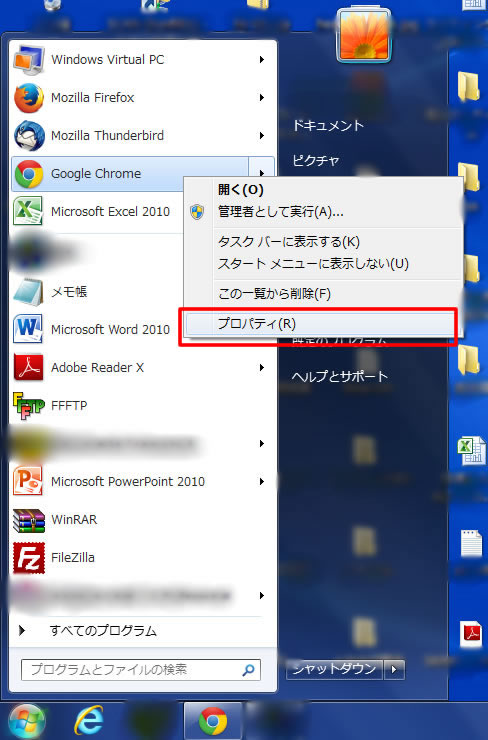The height and width of the screenshot is (740, 488).
Task: Click the Microsoft Word 2010 label
Action: 110,329
